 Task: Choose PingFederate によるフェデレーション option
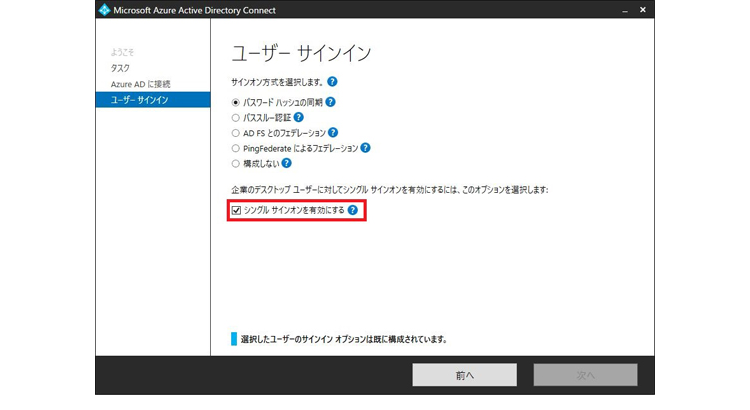pyautogui.click(x=235, y=148)
